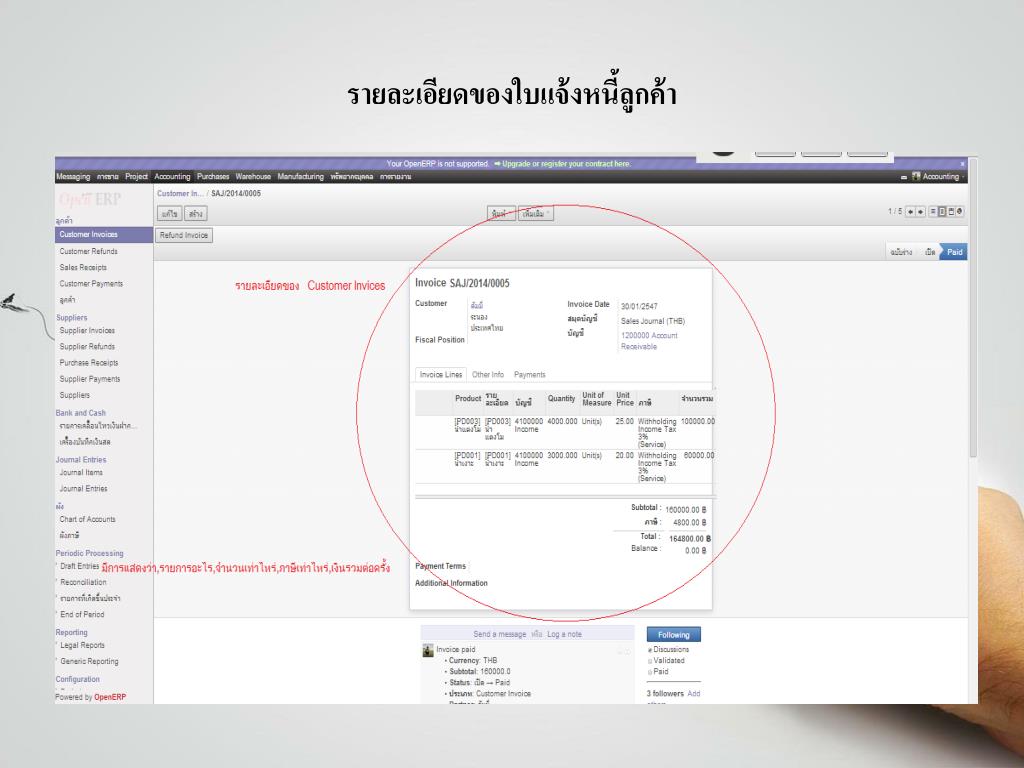Click the [PD003] product line row
Screen dimensions: 1024x768
pos(565,432)
